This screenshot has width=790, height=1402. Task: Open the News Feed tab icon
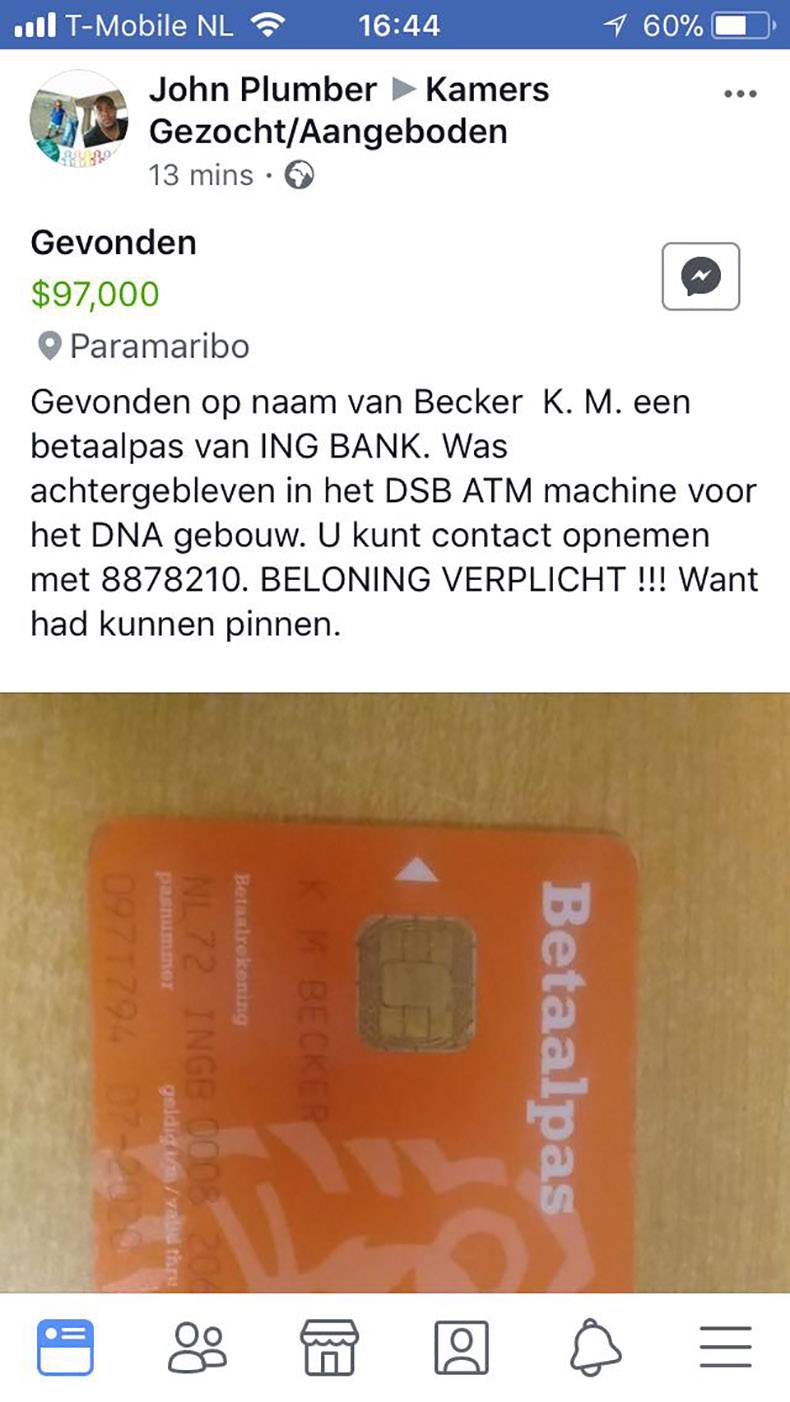click(65, 1347)
